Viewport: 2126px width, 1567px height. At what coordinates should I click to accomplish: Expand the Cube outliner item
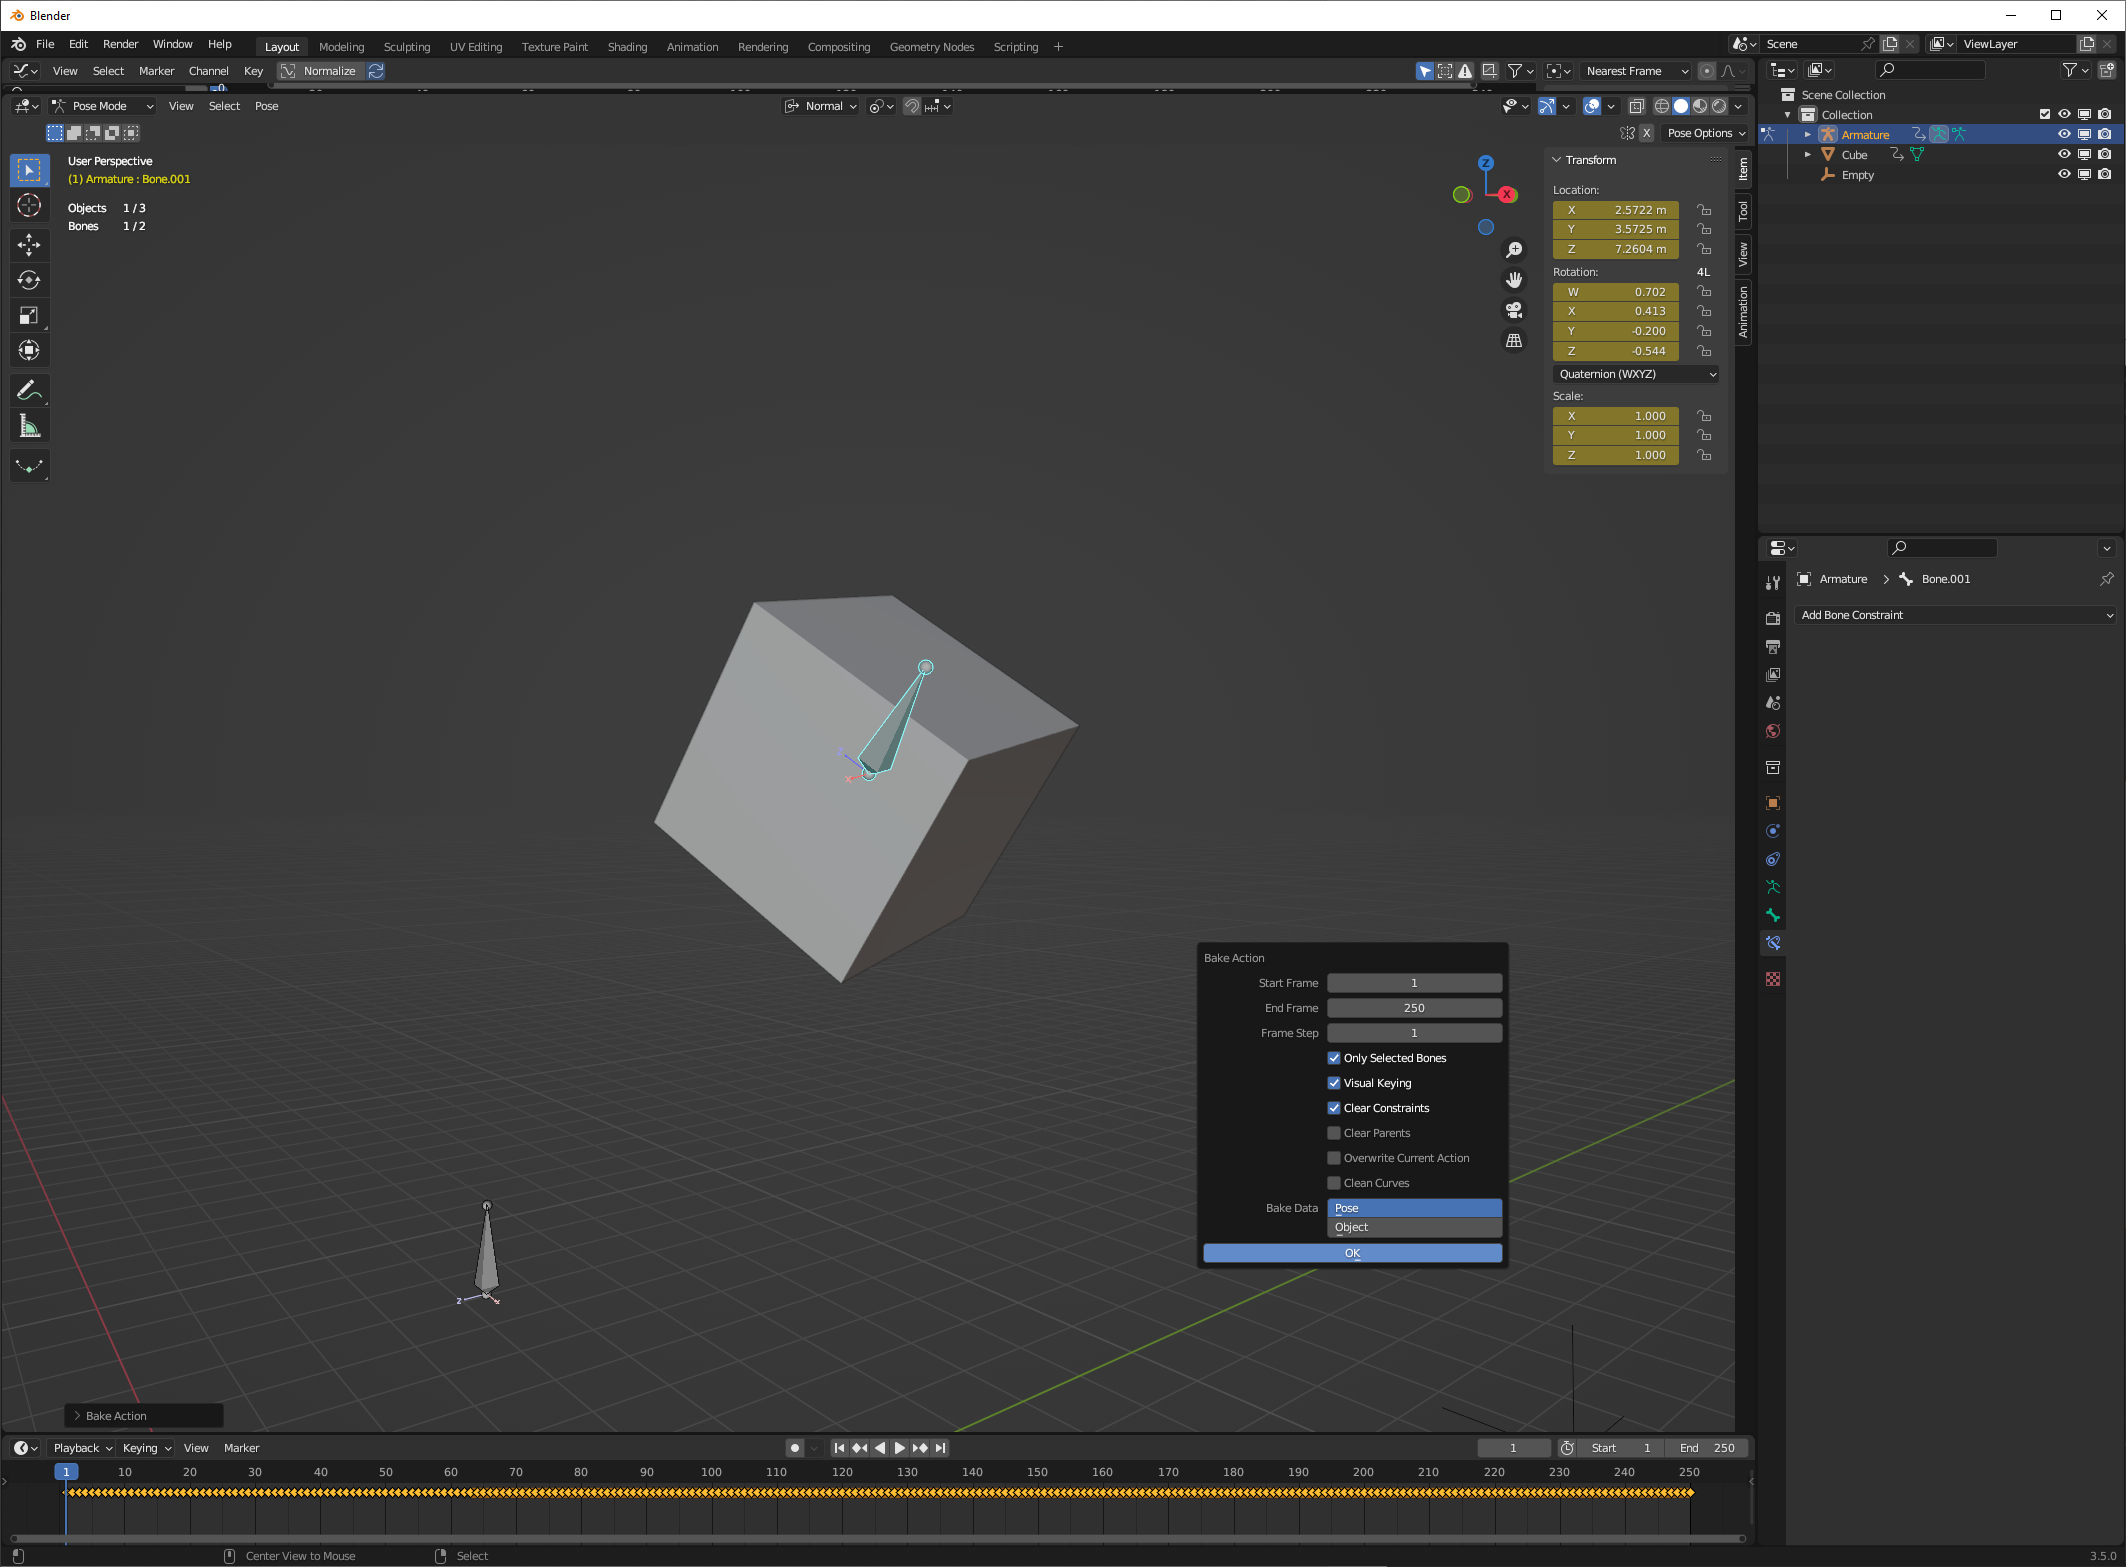(1807, 155)
